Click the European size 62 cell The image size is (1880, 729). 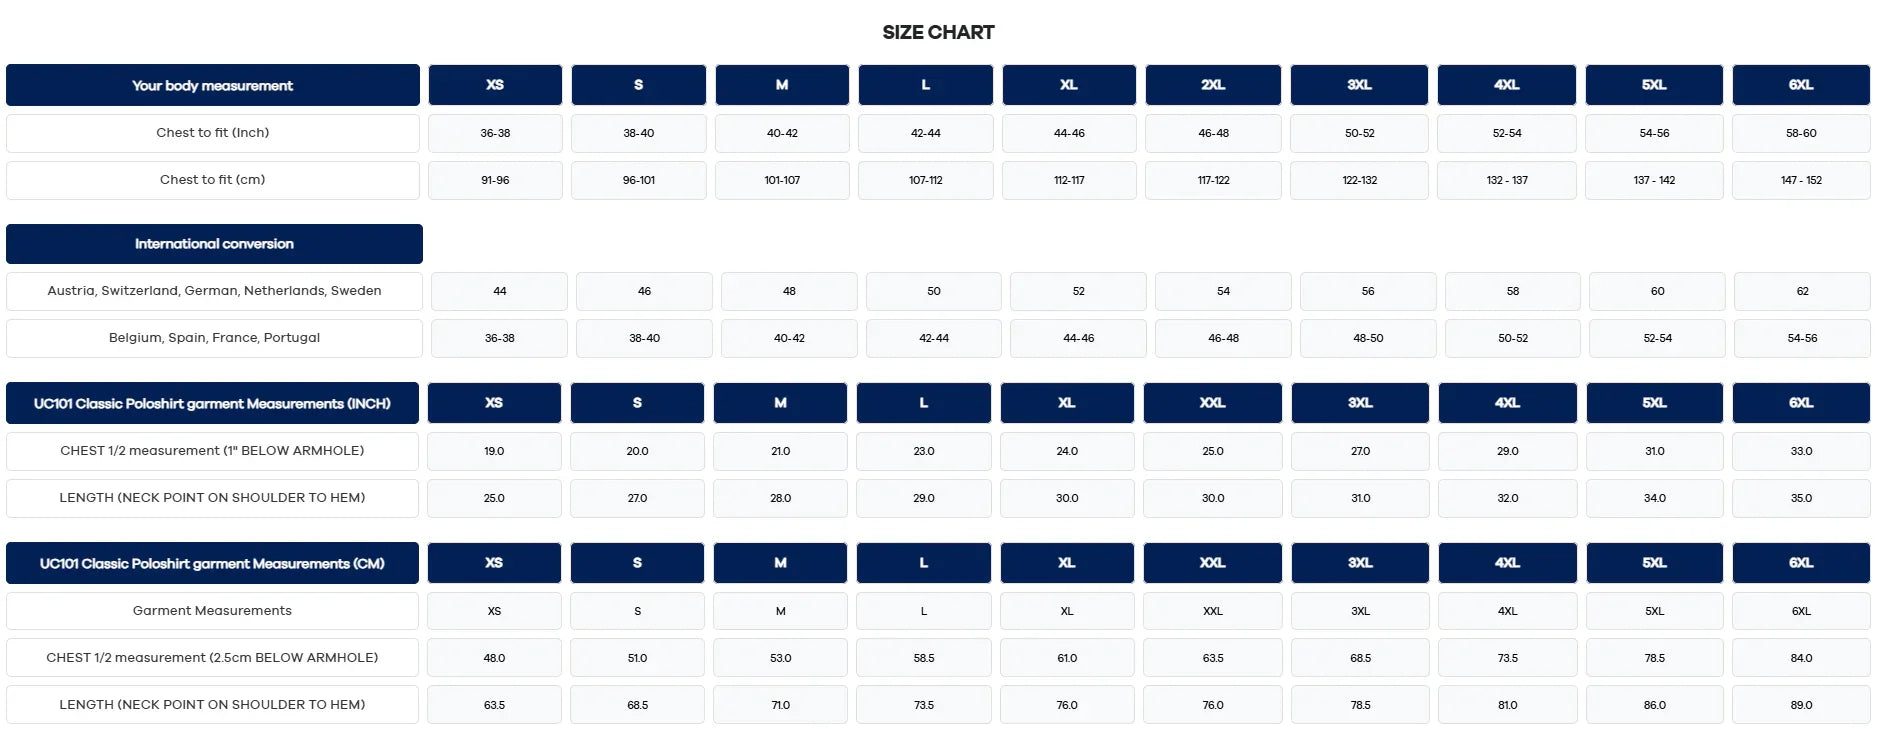click(1802, 291)
